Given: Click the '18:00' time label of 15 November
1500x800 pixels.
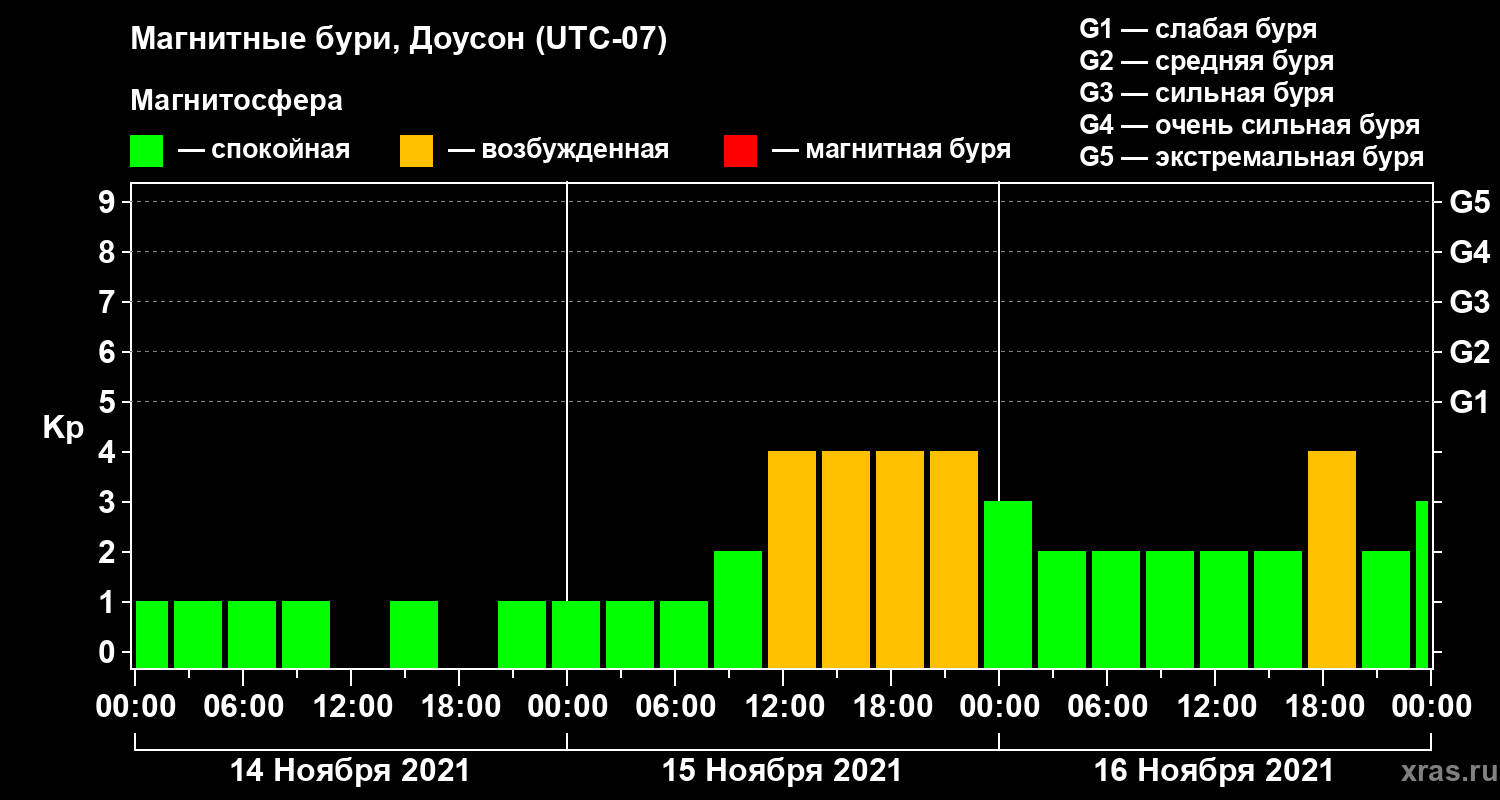Looking at the screenshot, I should [x=891, y=707].
